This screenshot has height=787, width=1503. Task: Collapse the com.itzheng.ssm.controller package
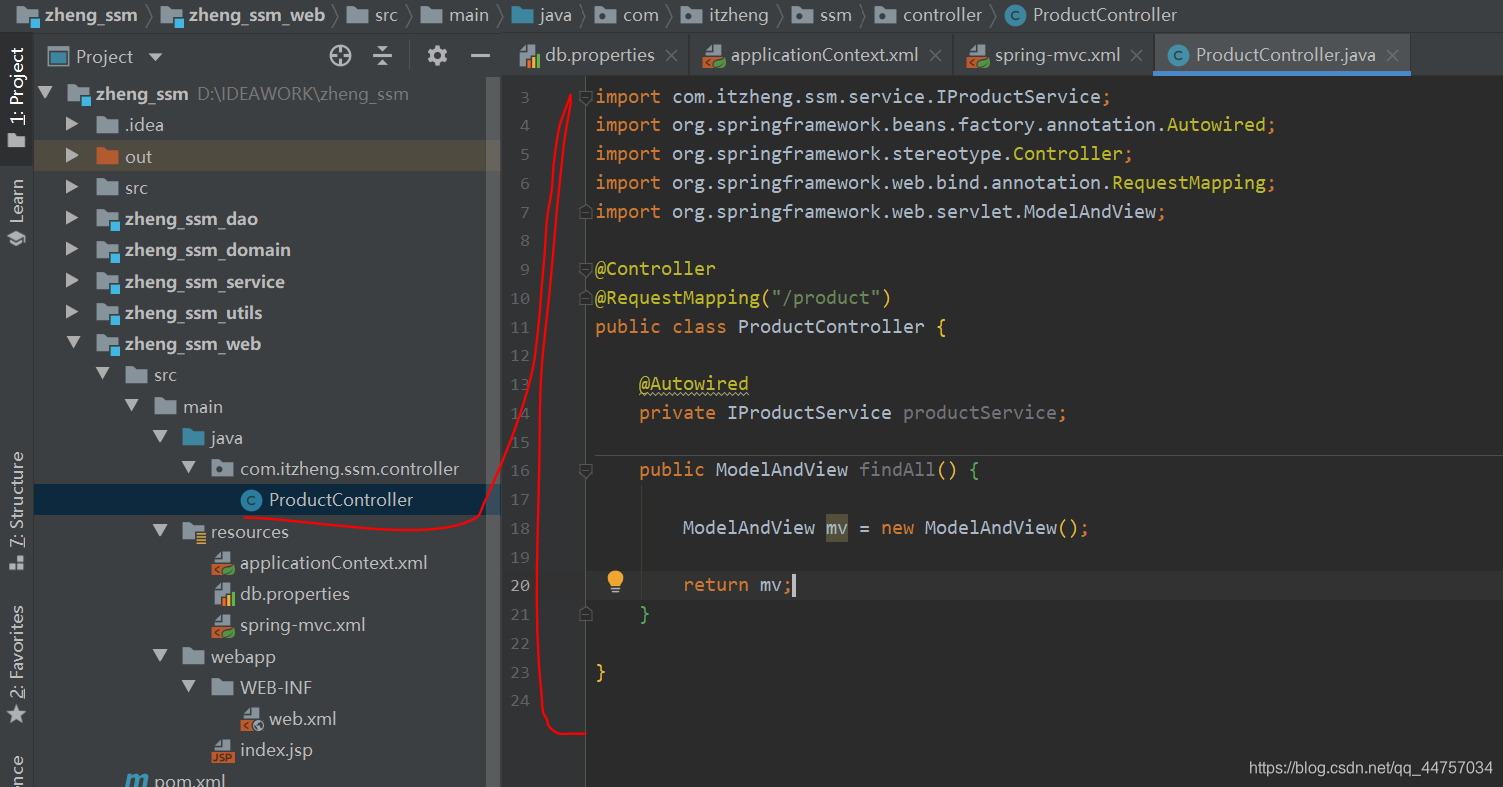(188, 468)
